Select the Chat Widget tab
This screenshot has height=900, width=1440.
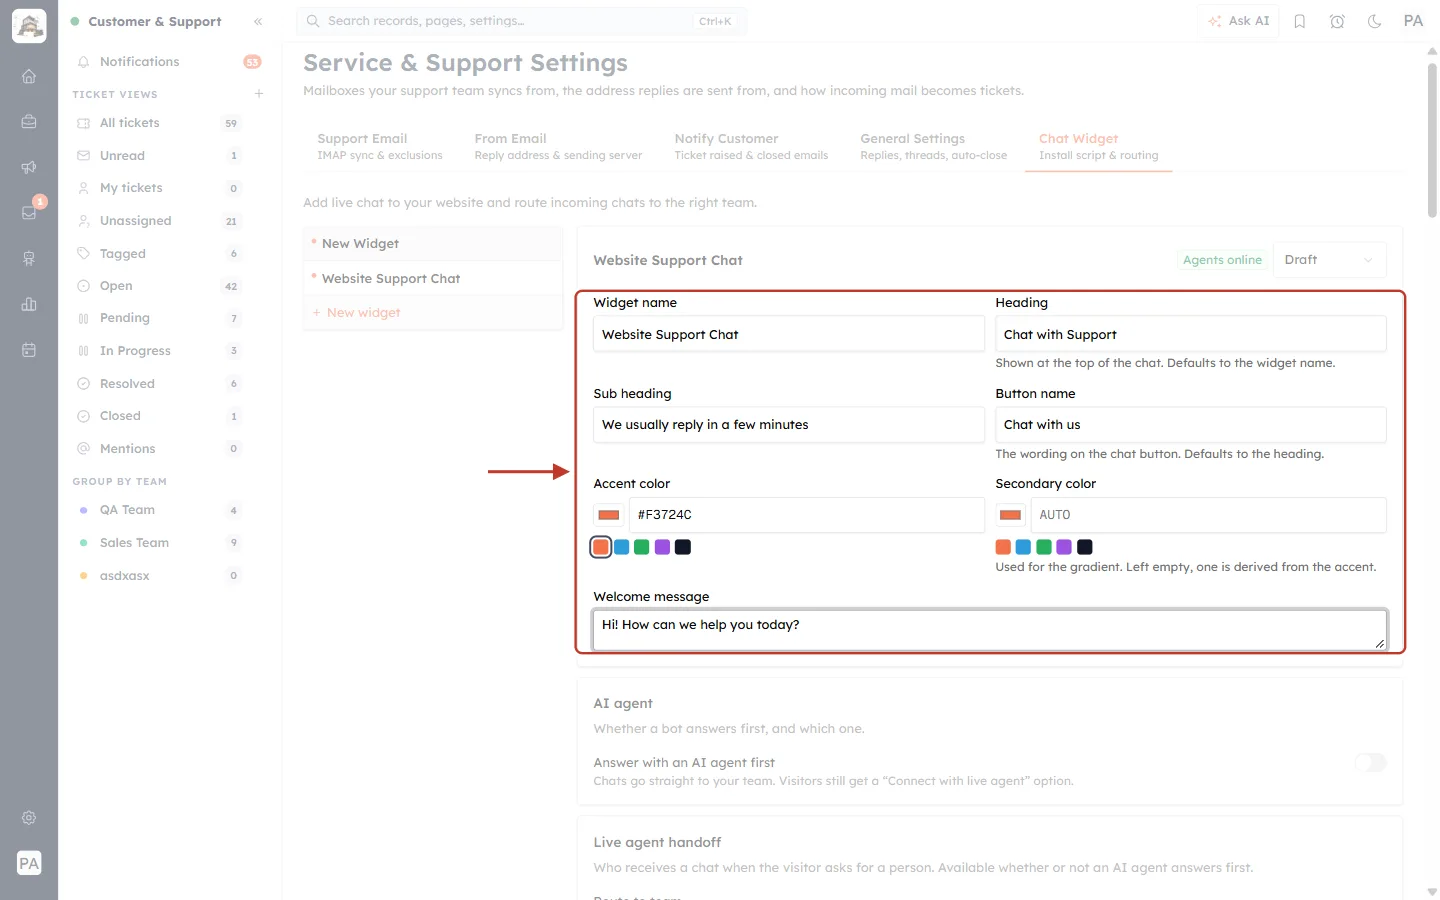[x=1098, y=146]
